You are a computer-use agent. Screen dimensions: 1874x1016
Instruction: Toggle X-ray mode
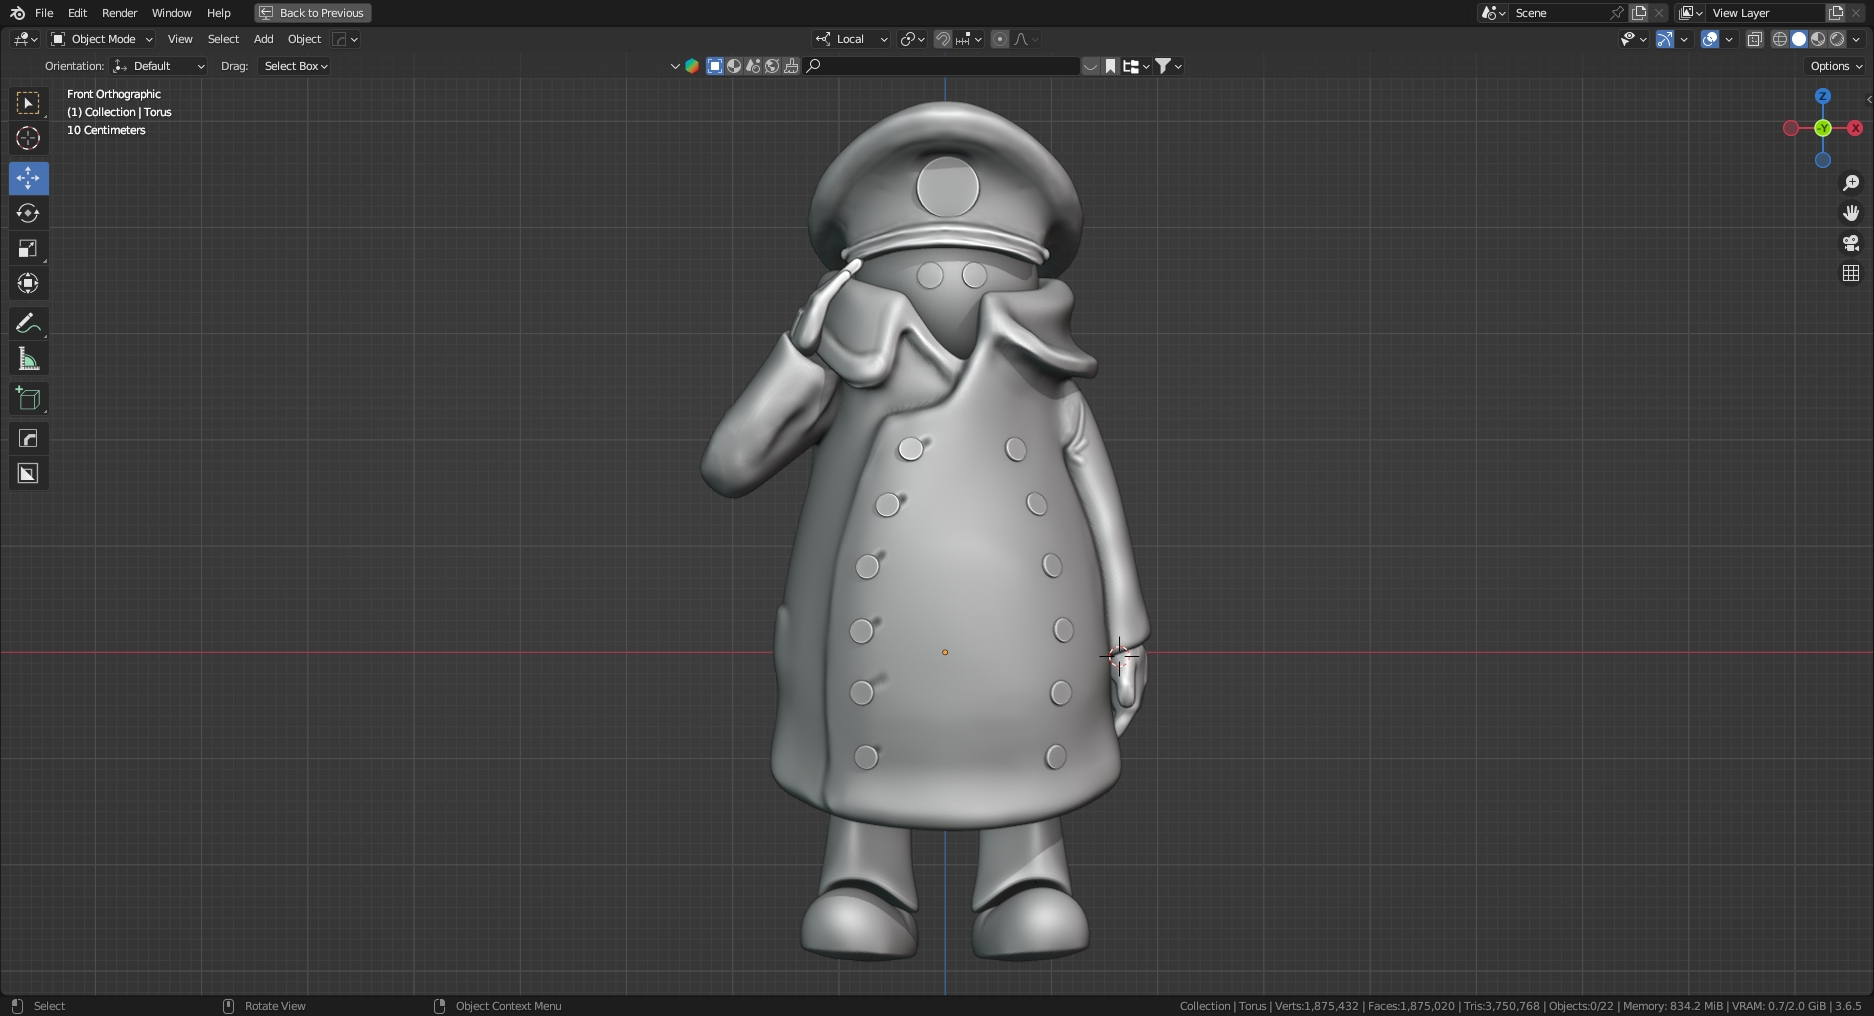tap(1755, 39)
